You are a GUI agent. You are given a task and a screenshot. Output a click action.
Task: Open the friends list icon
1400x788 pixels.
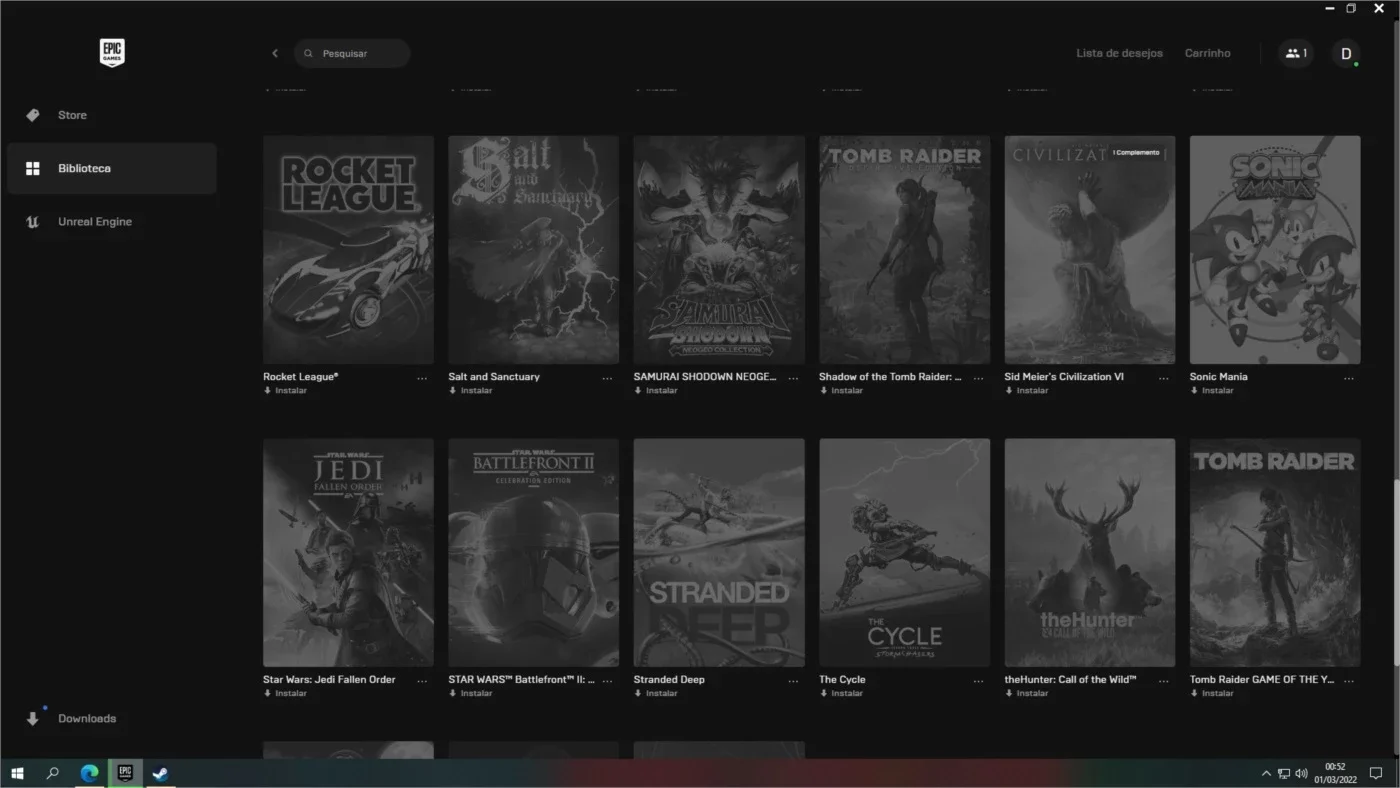click(1296, 53)
